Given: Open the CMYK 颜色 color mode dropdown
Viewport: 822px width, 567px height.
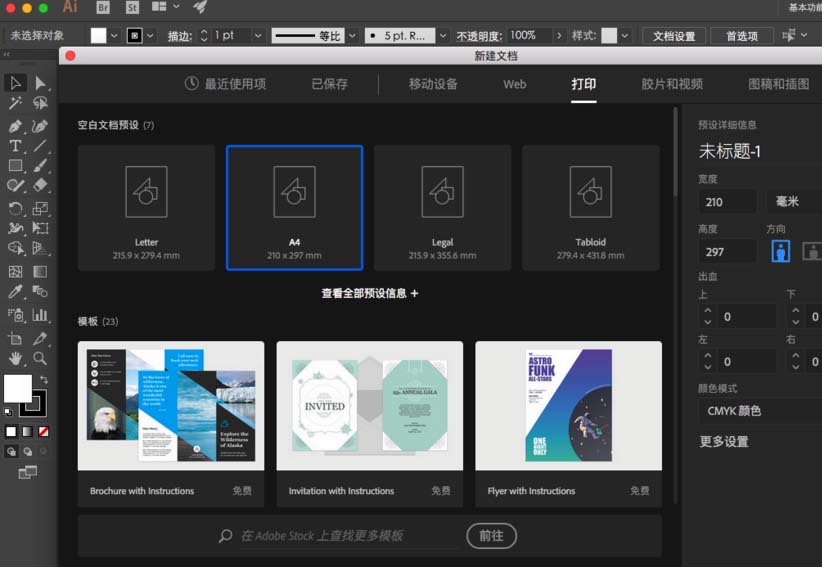Looking at the screenshot, I should (760, 411).
